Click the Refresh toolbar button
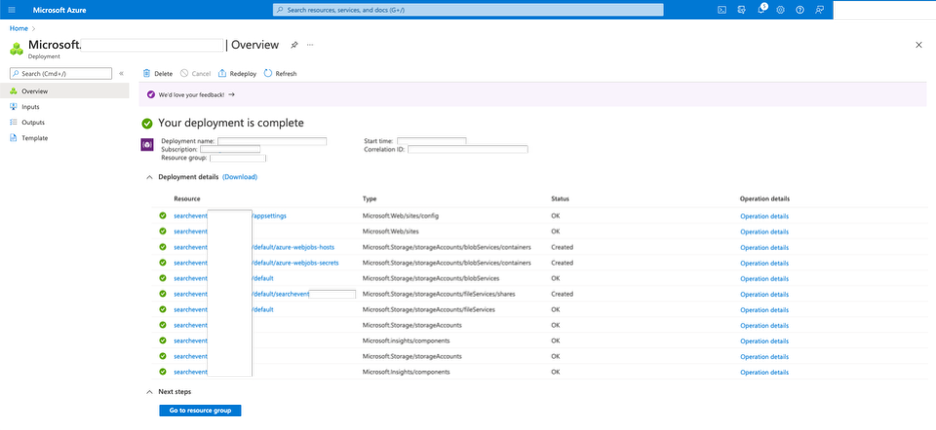This screenshot has width=936, height=430. click(280, 73)
